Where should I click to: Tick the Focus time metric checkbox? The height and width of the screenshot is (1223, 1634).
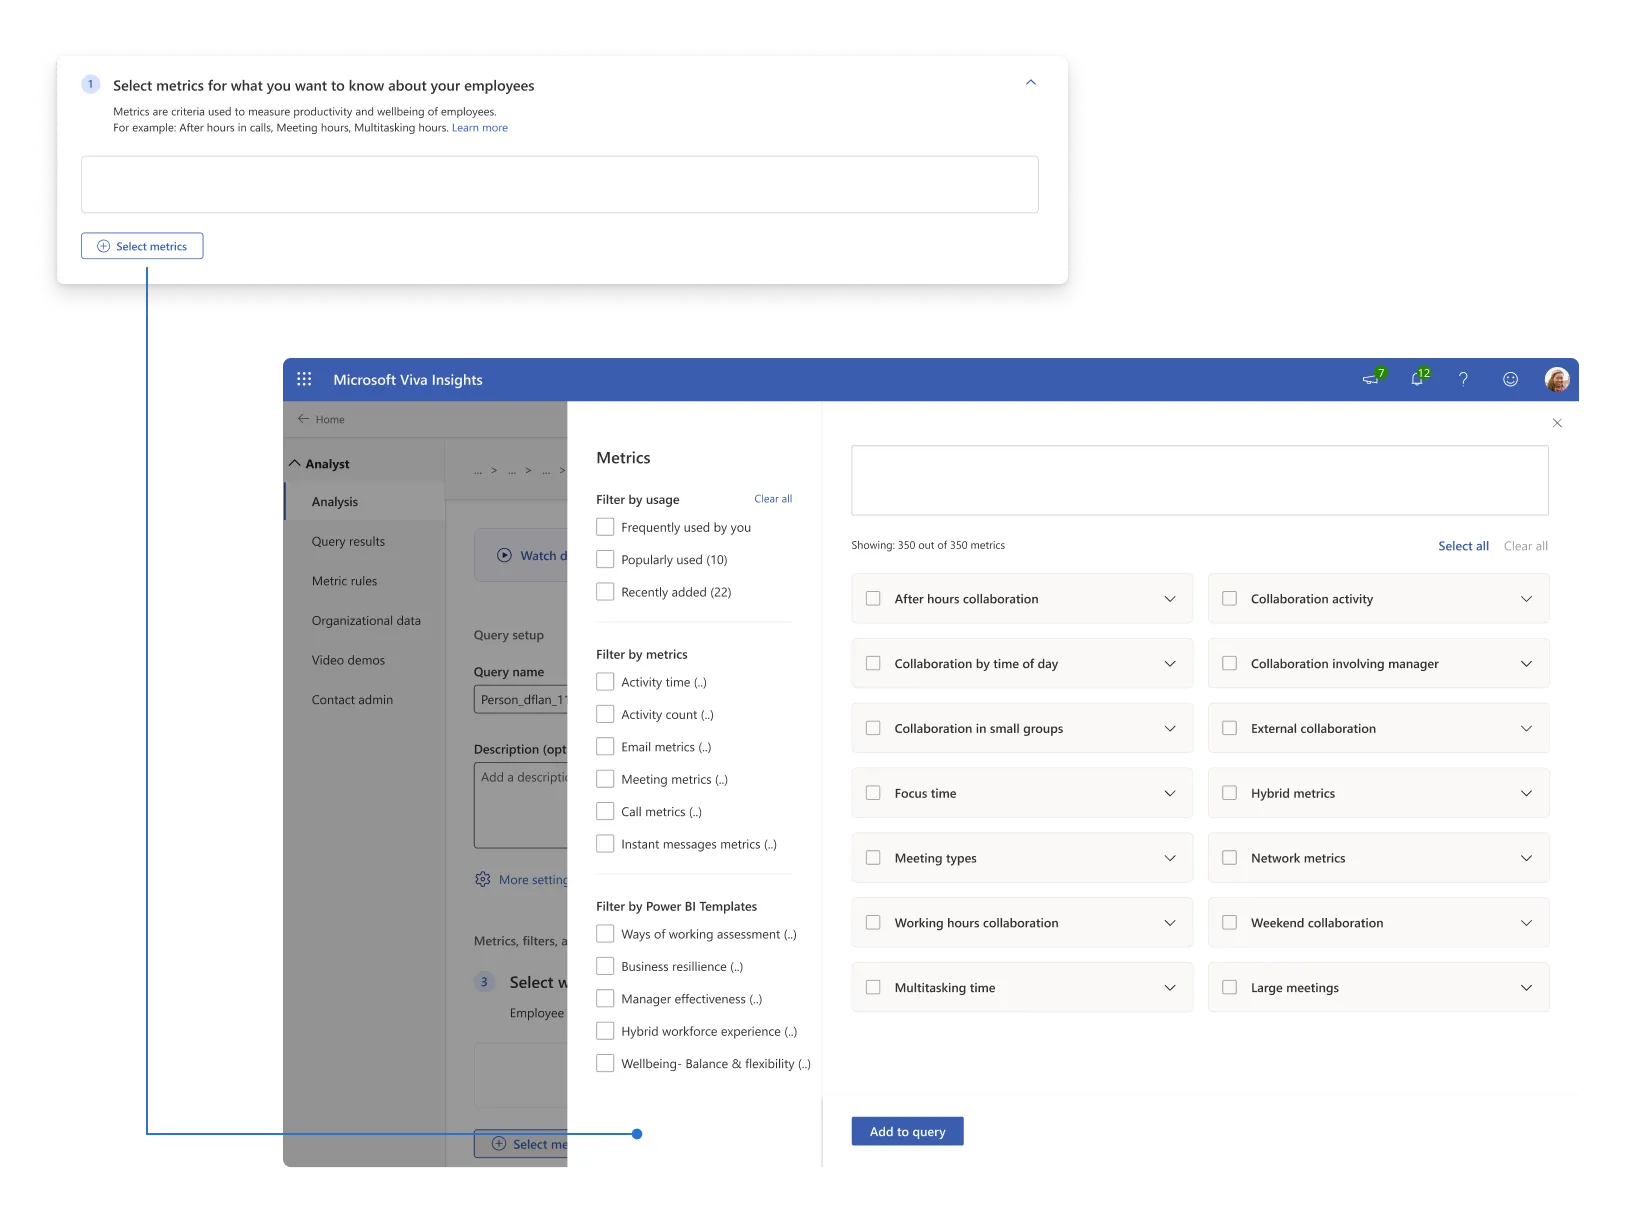pos(873,793)
